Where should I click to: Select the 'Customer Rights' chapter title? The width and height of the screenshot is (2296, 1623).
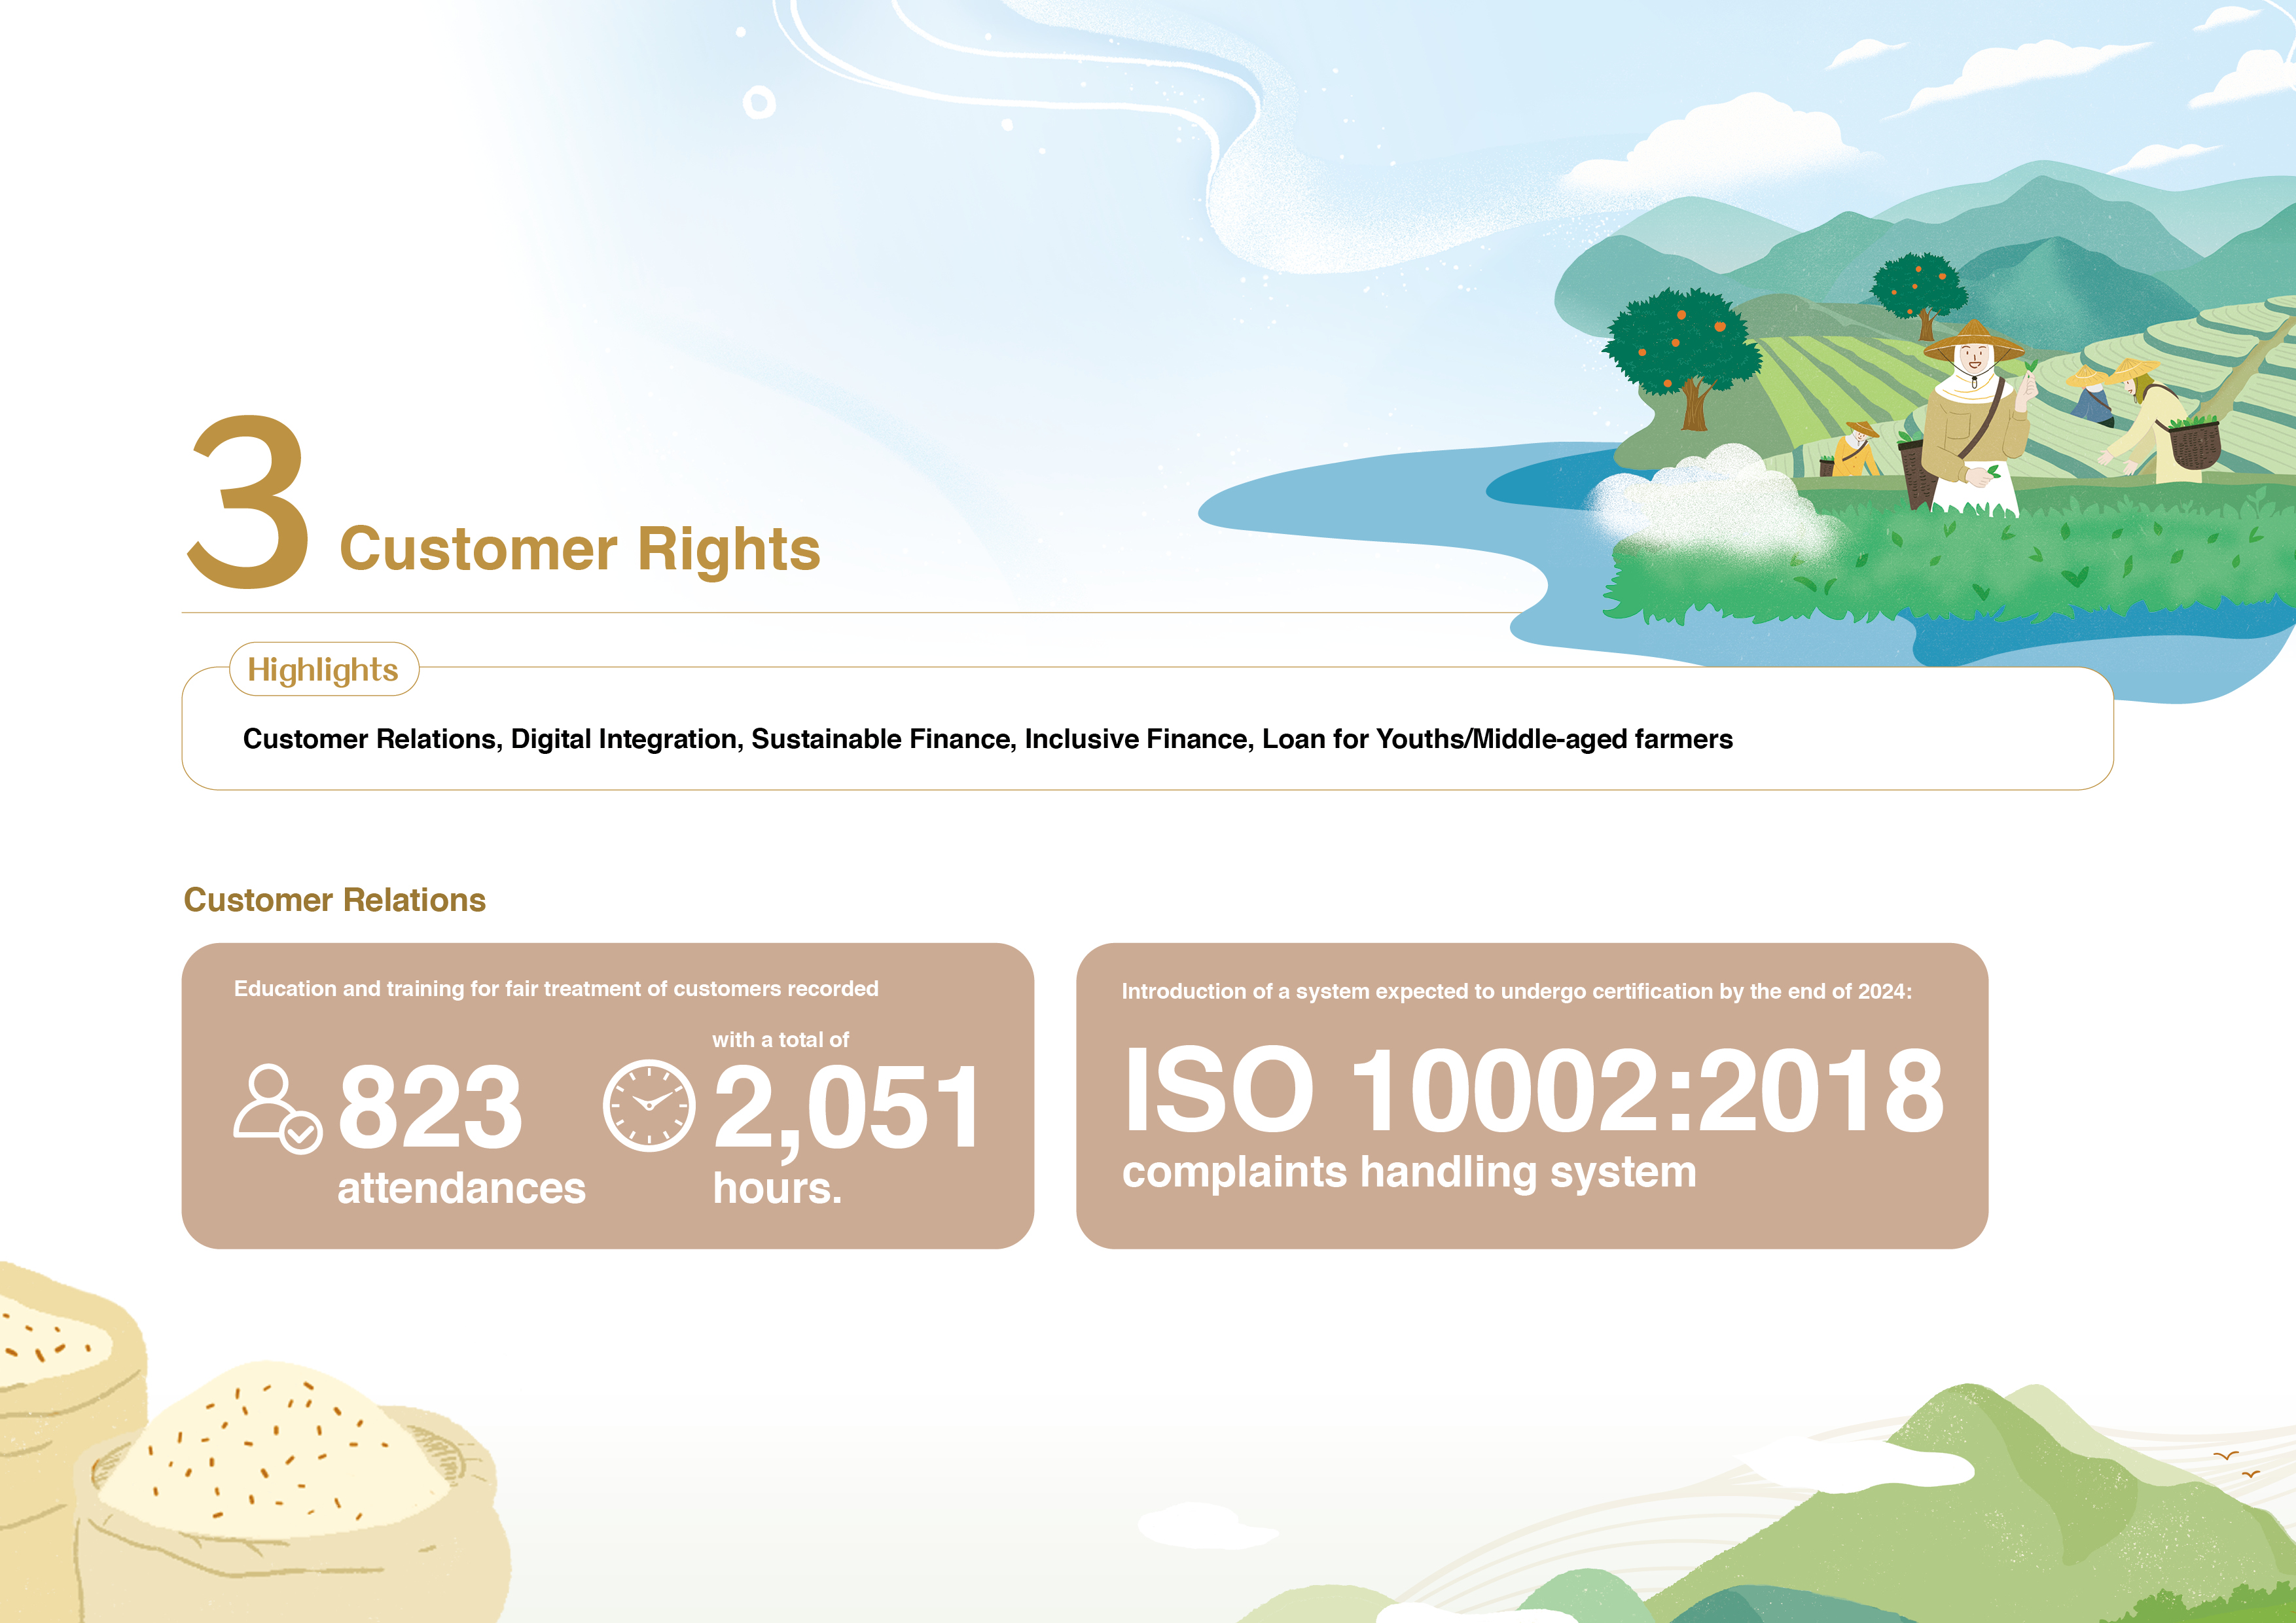coord(580,549)
